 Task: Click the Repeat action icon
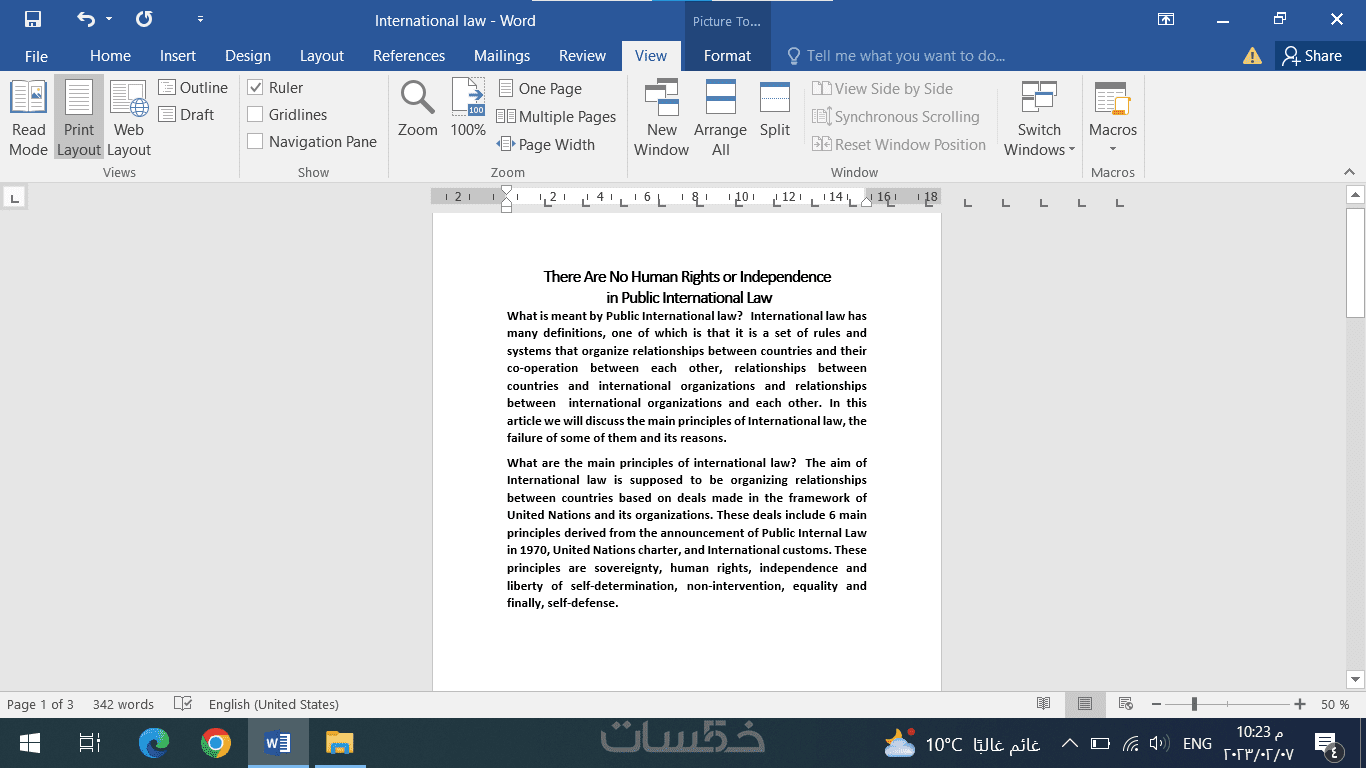click(x=144, y=19)
